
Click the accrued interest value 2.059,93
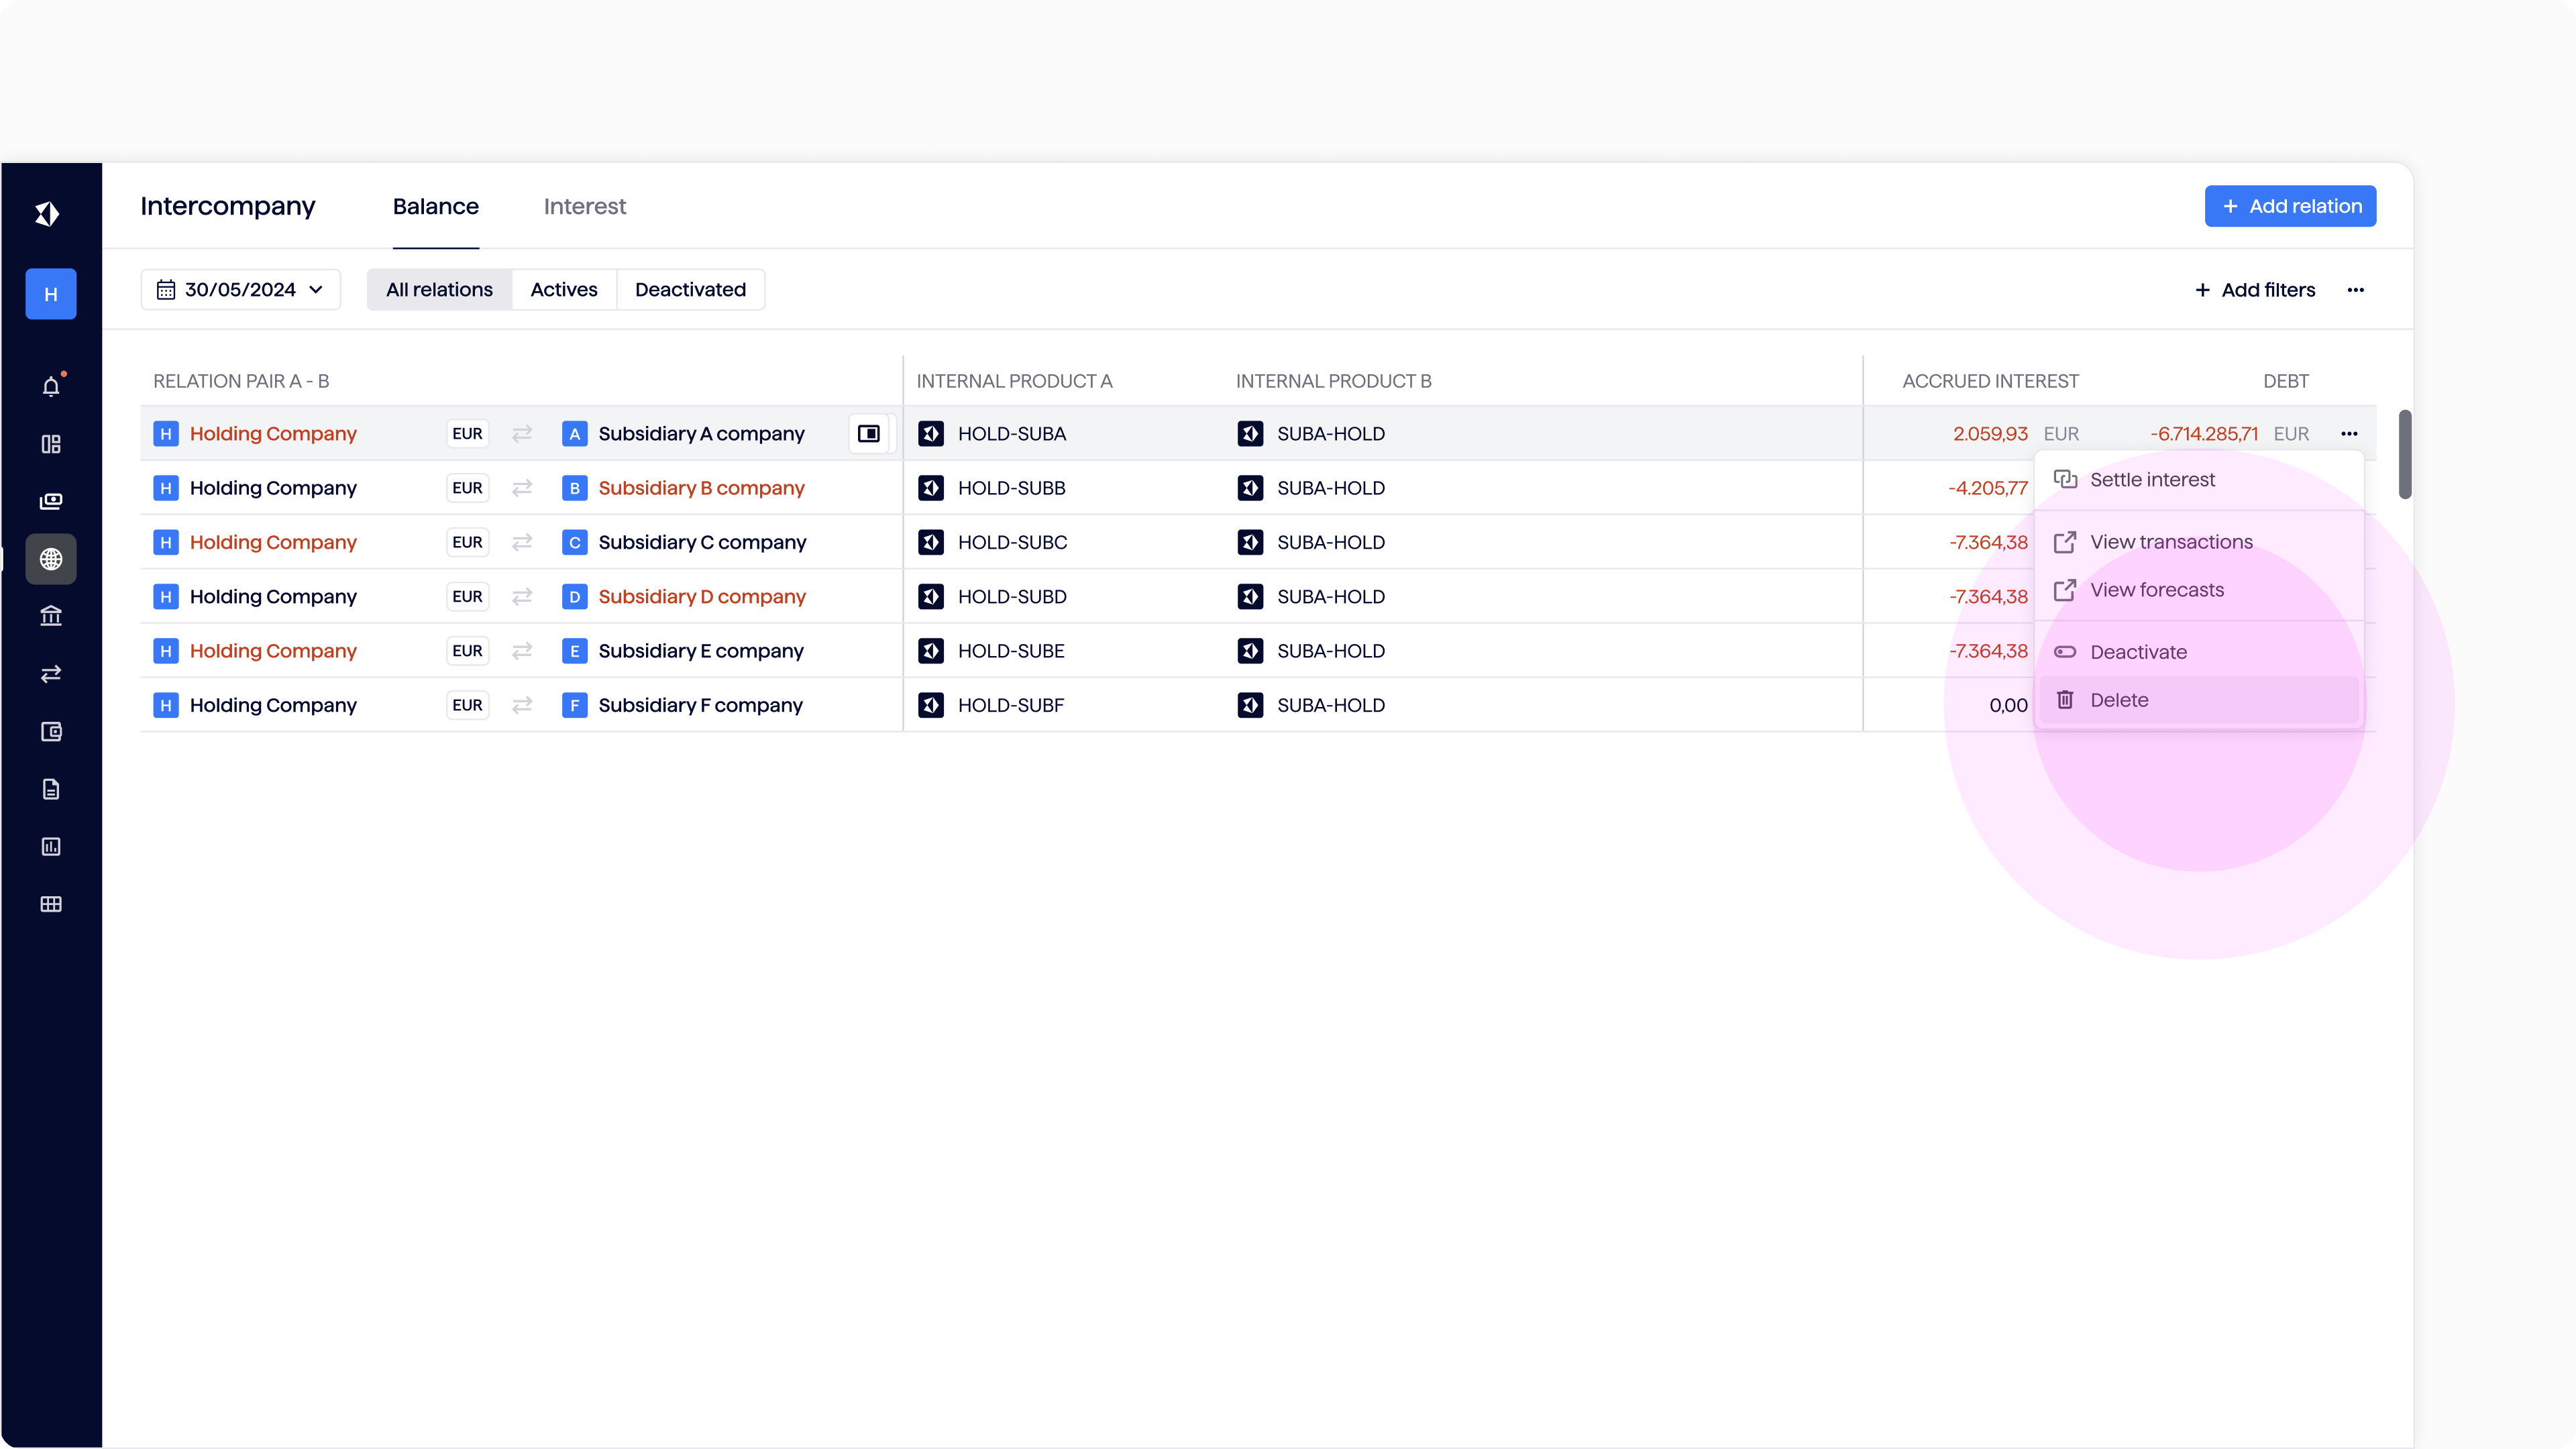1990,434
